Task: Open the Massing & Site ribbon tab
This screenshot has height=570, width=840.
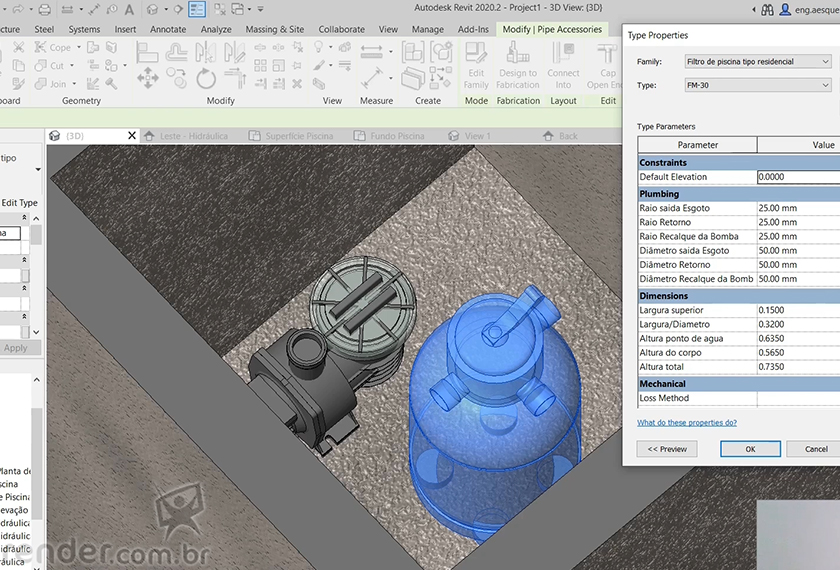Action: click(274, 29)
